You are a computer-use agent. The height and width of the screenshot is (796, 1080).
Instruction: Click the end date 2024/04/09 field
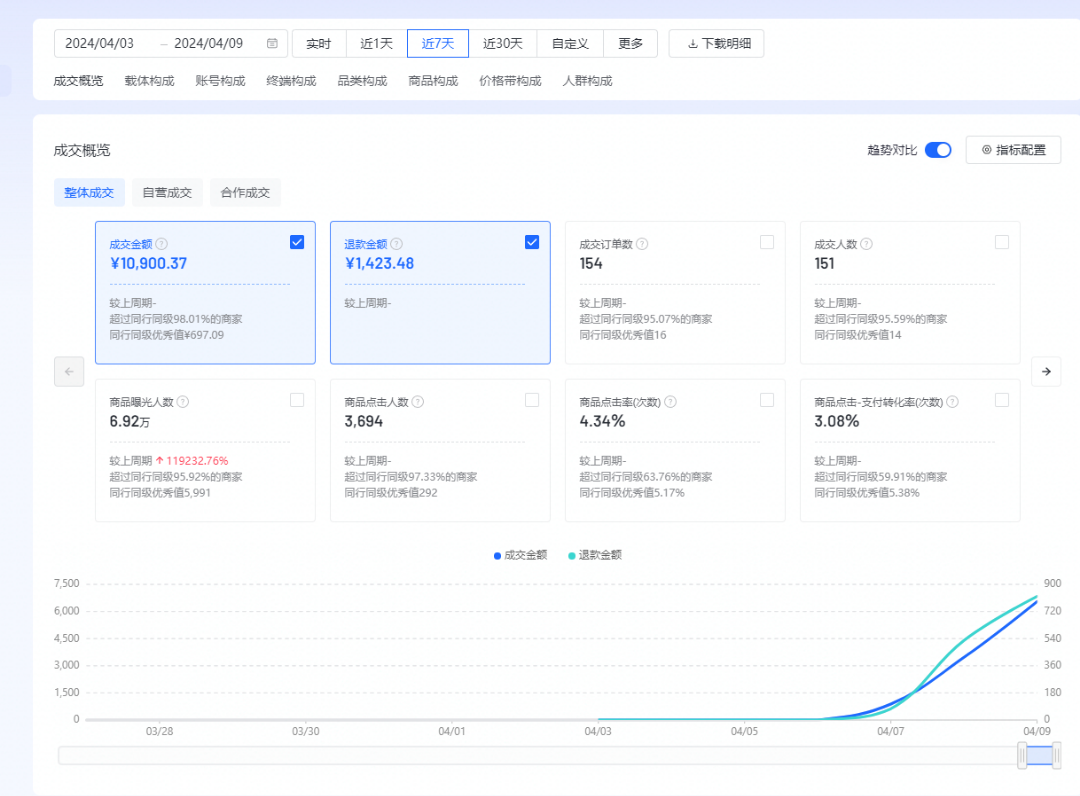tap(209, 43)
